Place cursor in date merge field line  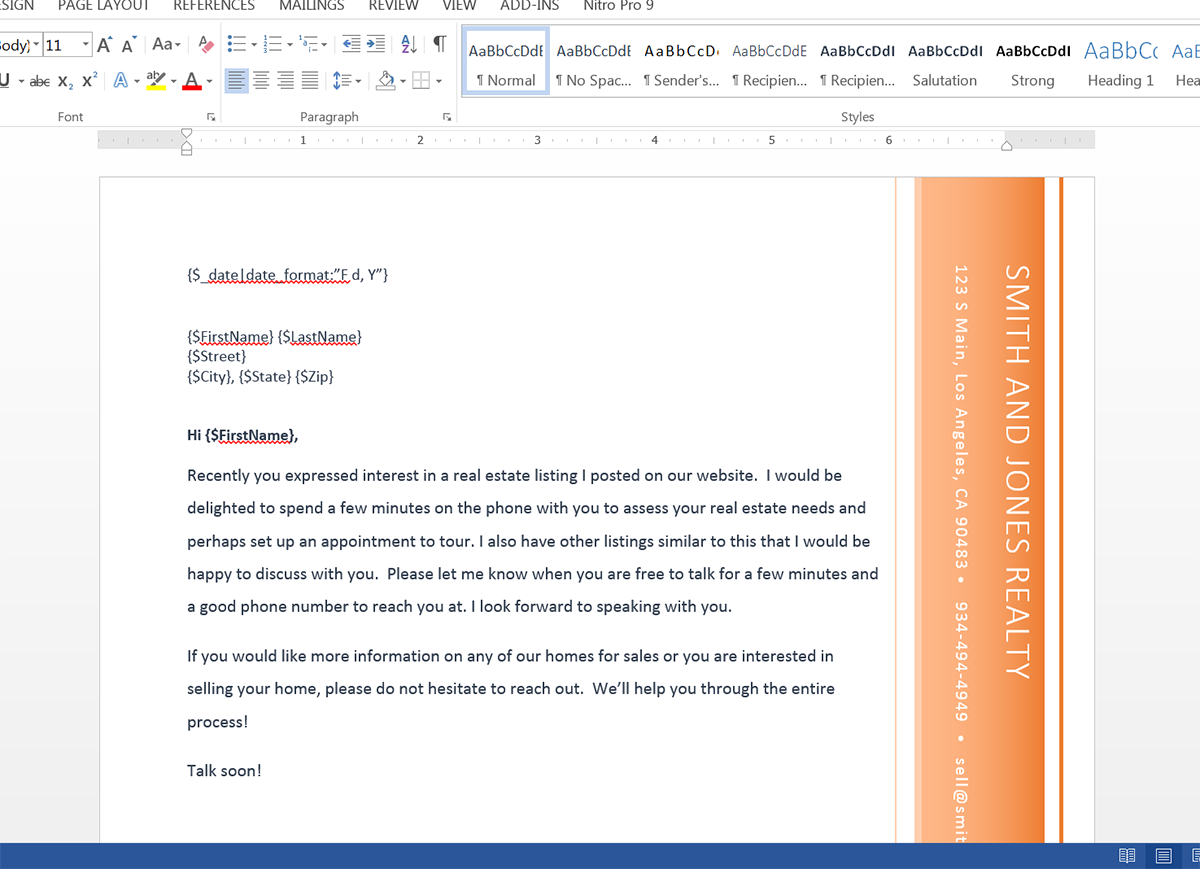287,274
